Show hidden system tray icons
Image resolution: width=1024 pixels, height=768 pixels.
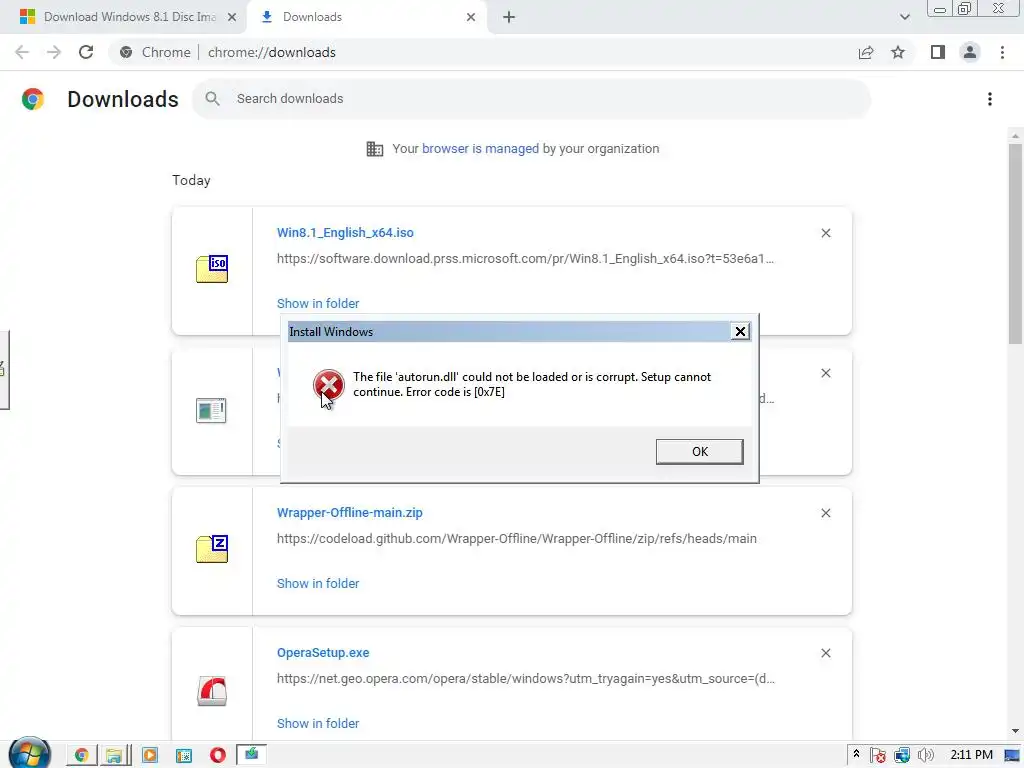[856, 755]
